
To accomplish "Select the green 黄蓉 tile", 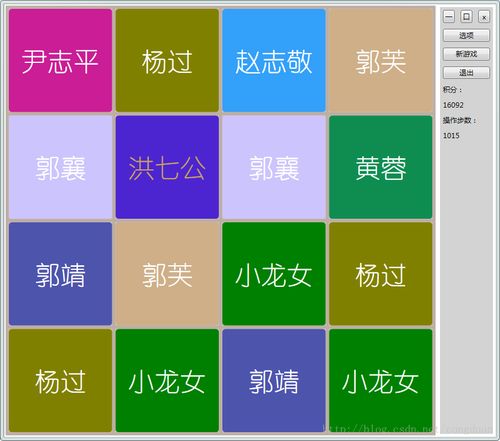I will (380, 167).
